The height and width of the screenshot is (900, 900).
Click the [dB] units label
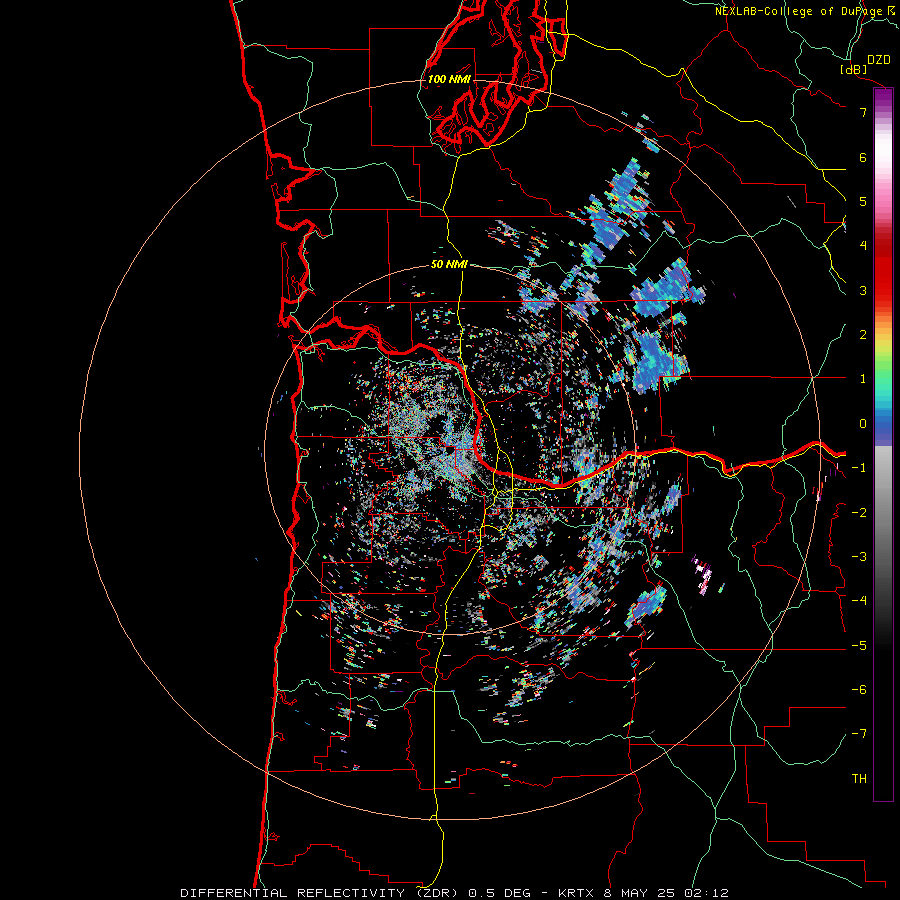pyautogui.click(x=854, y=69)
